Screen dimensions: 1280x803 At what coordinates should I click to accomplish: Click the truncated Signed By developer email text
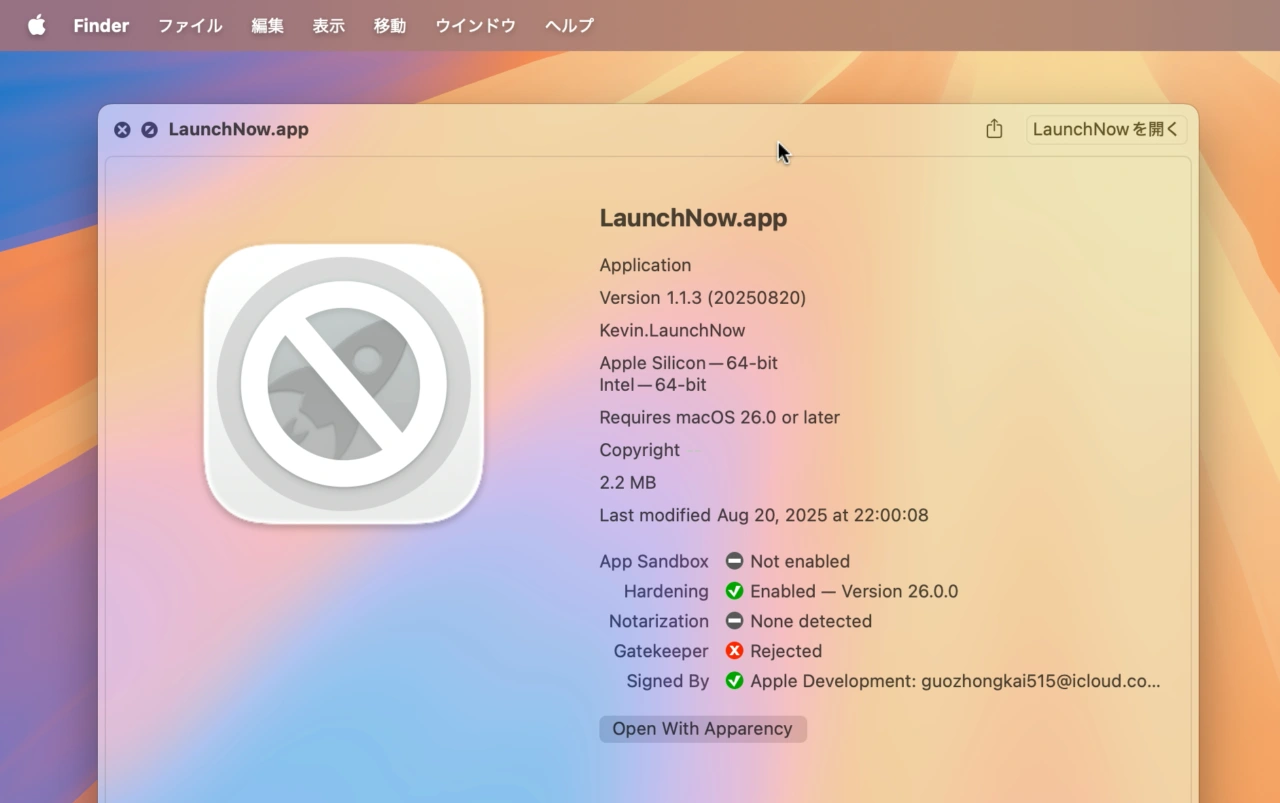tap(955, 681)
